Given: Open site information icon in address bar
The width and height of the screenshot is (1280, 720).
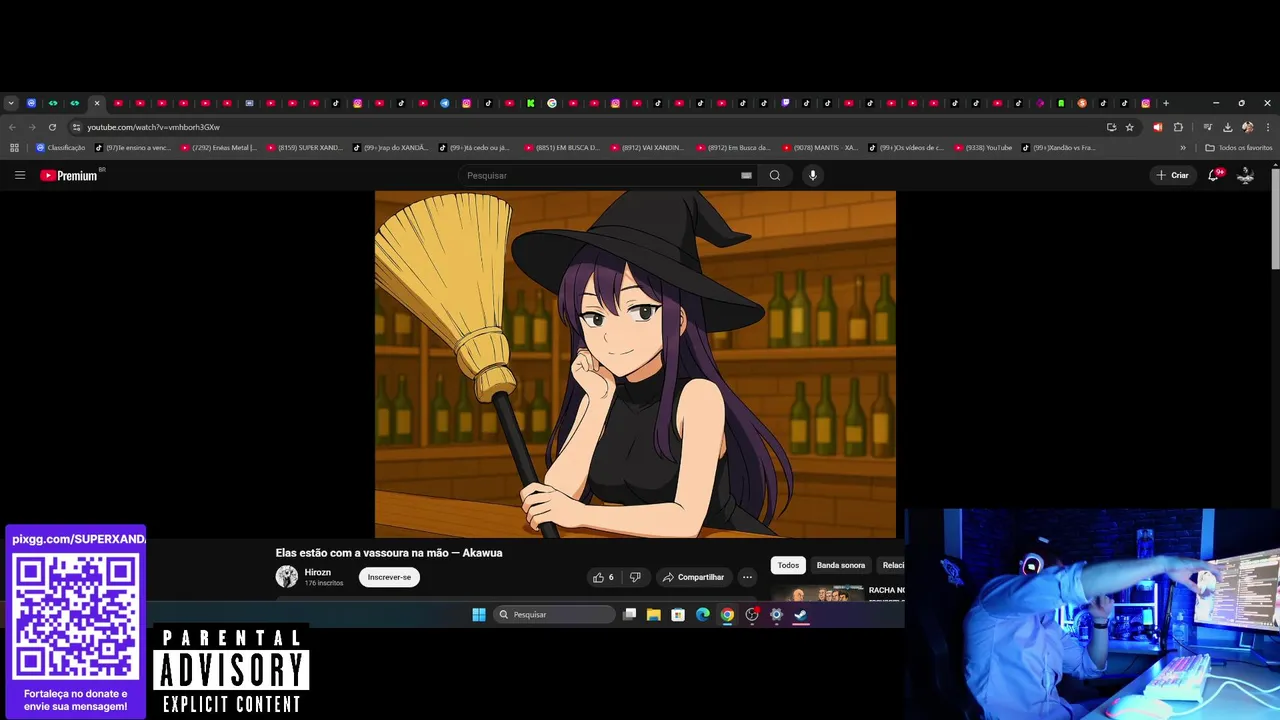Looking at the screenshot, I should pos(76,127).
